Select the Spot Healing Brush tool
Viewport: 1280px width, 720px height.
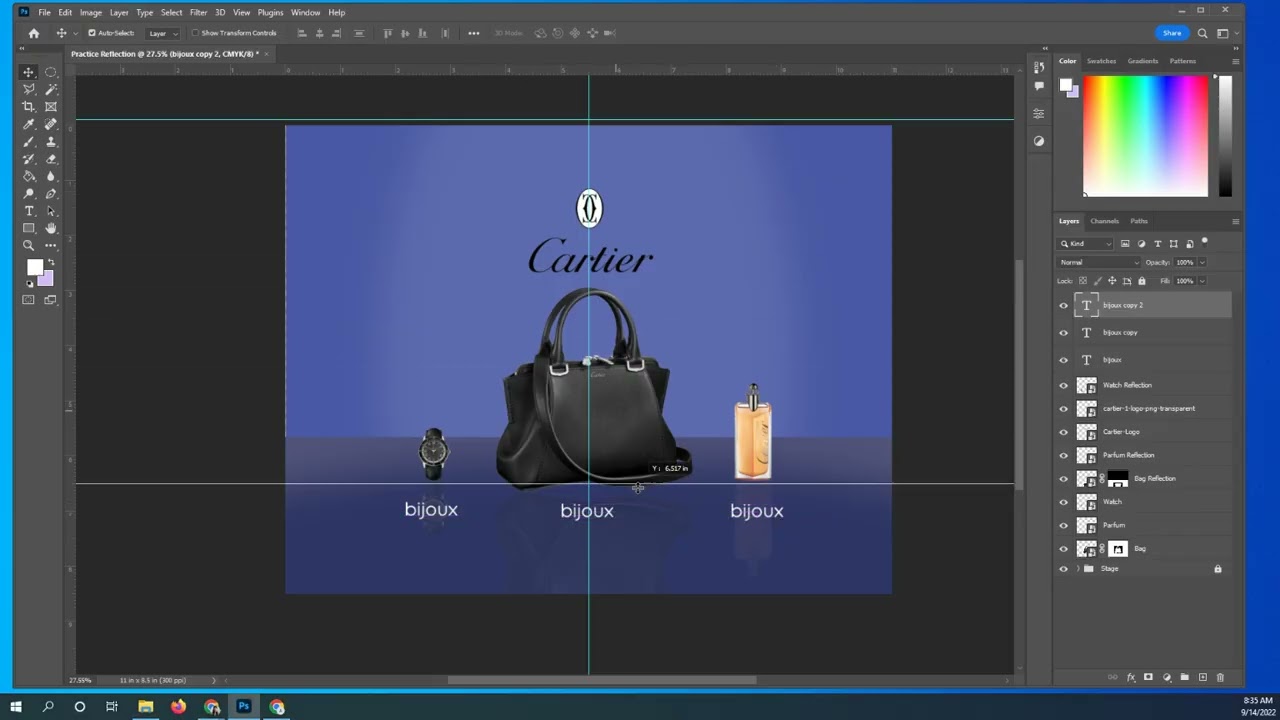coord(51,124)
